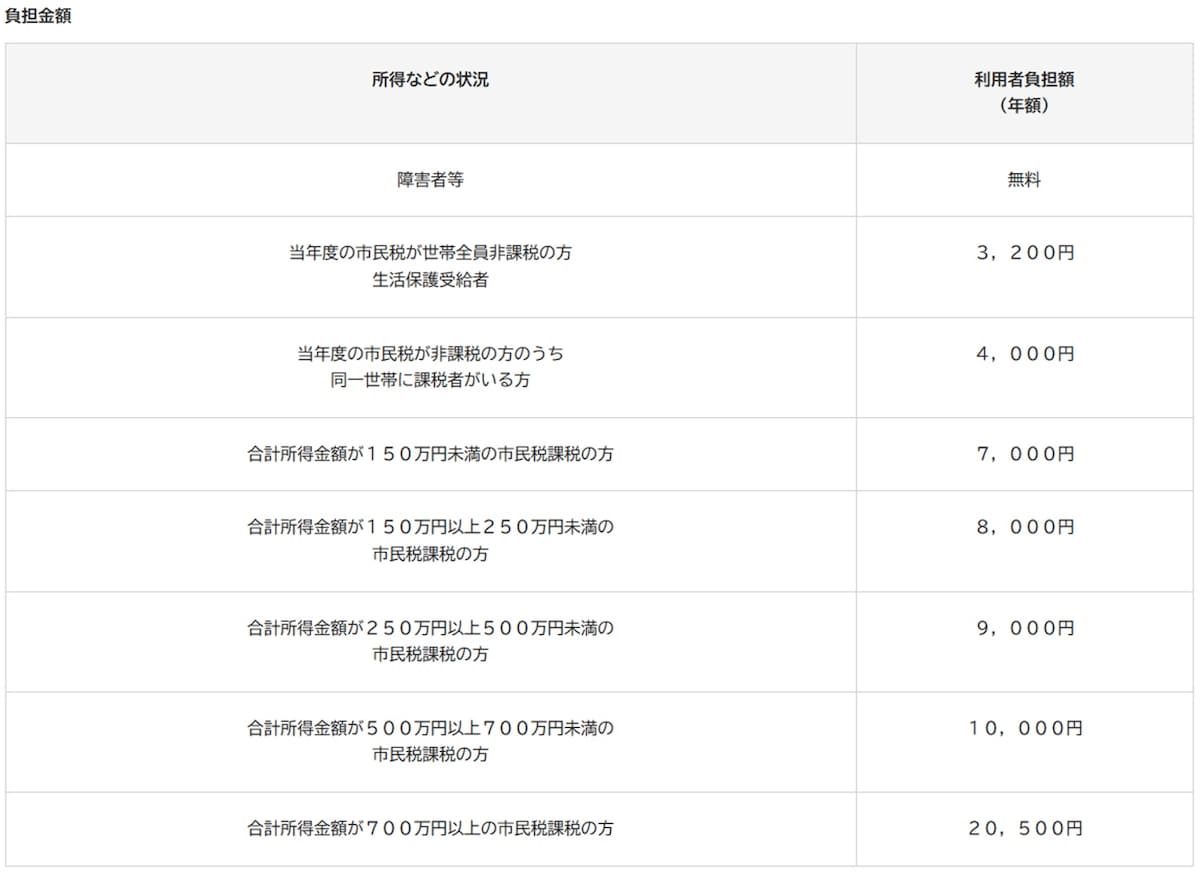
Task: Click the 8,000円 fee amount
Action: pos(1024,526)
